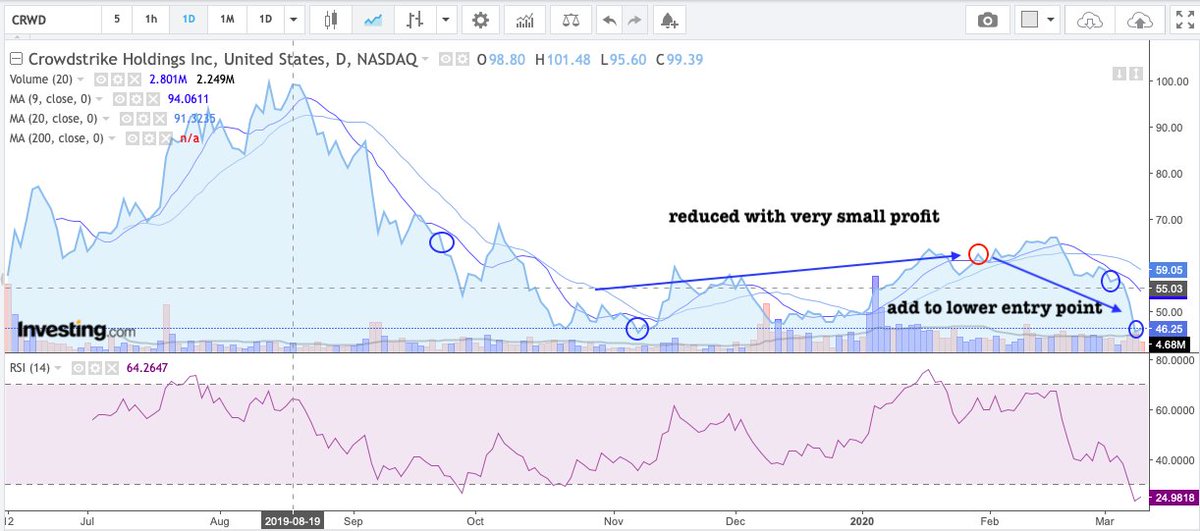Viewport: 1200px width, 531px height.
Task: Click 46.25 price label on axis
Action: pos(1169,328)
